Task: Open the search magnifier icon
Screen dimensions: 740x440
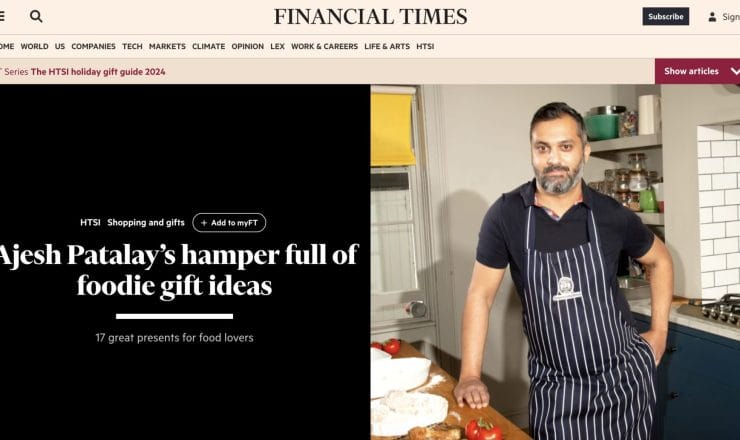Action: pos(36,17)
